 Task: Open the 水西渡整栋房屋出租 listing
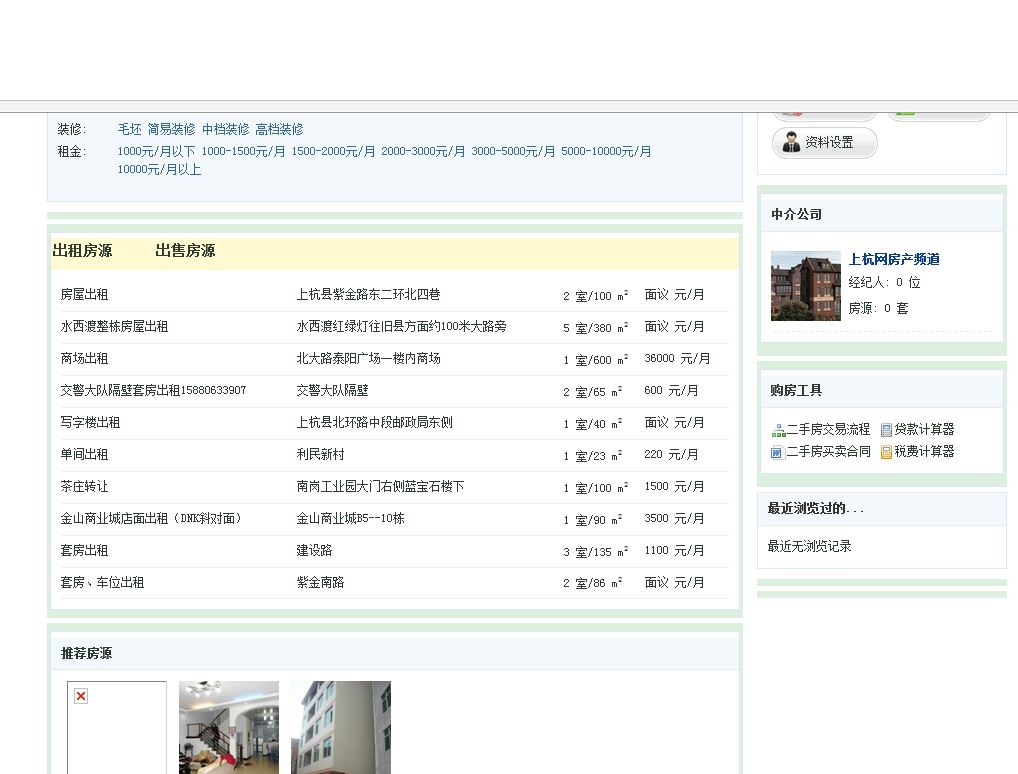pos(114,327)
